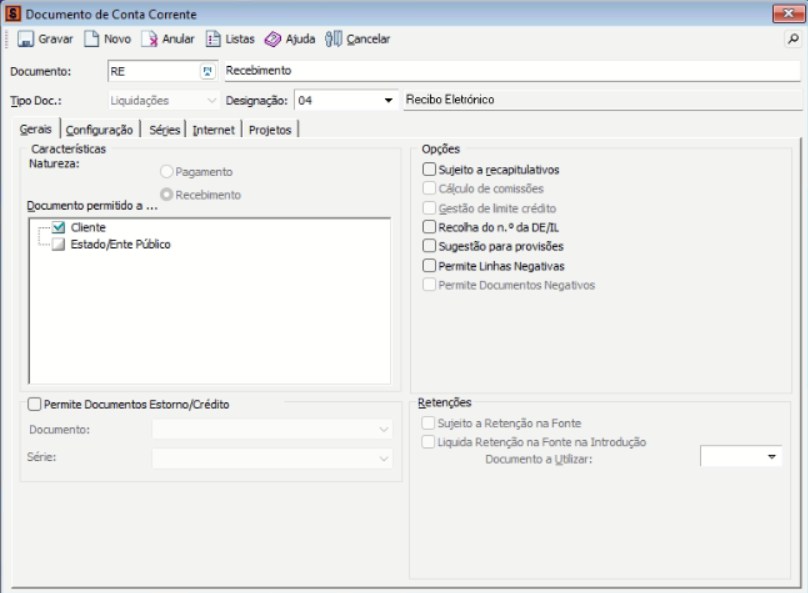Viewport: 808px width, 593px height.
Task: Open Listas from the toolbar
Action: [x=213, y=39]
